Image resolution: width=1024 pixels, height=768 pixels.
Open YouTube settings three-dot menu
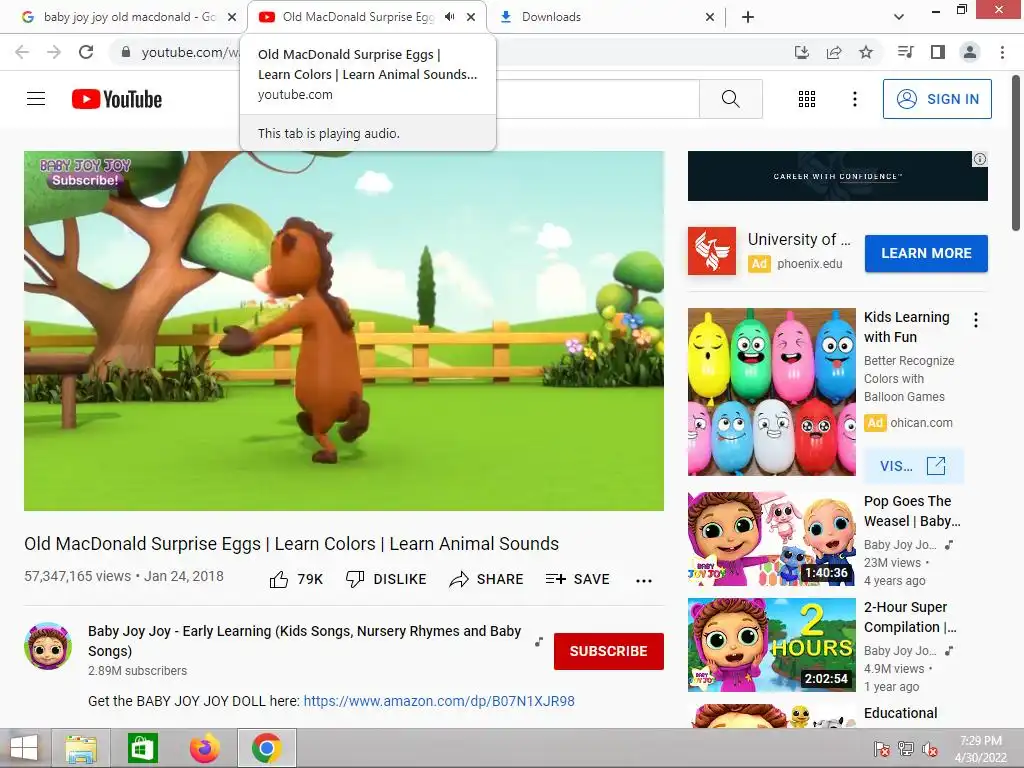pos(854,99)
